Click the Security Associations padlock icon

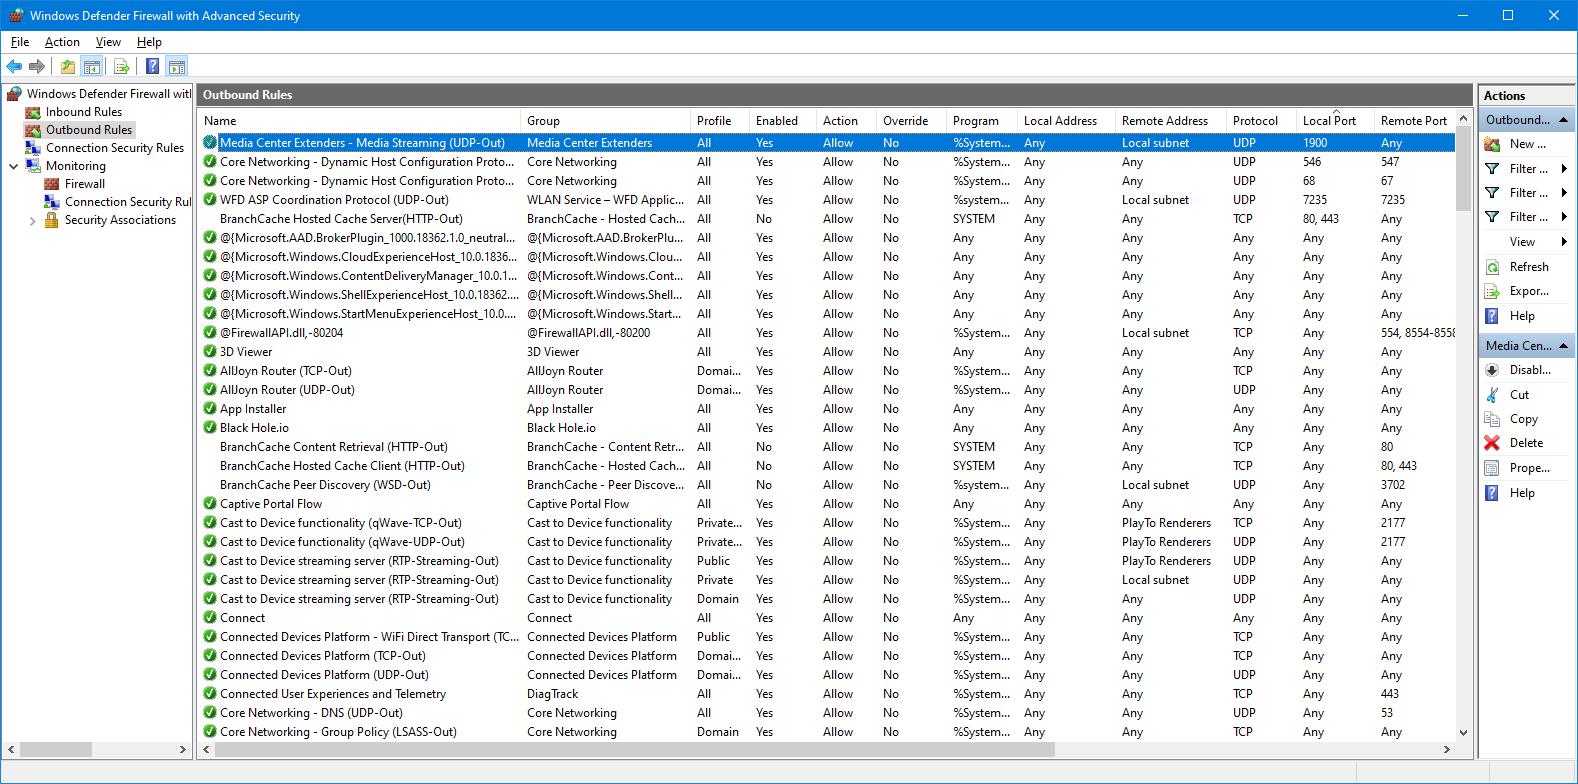(x=52, y=220)
